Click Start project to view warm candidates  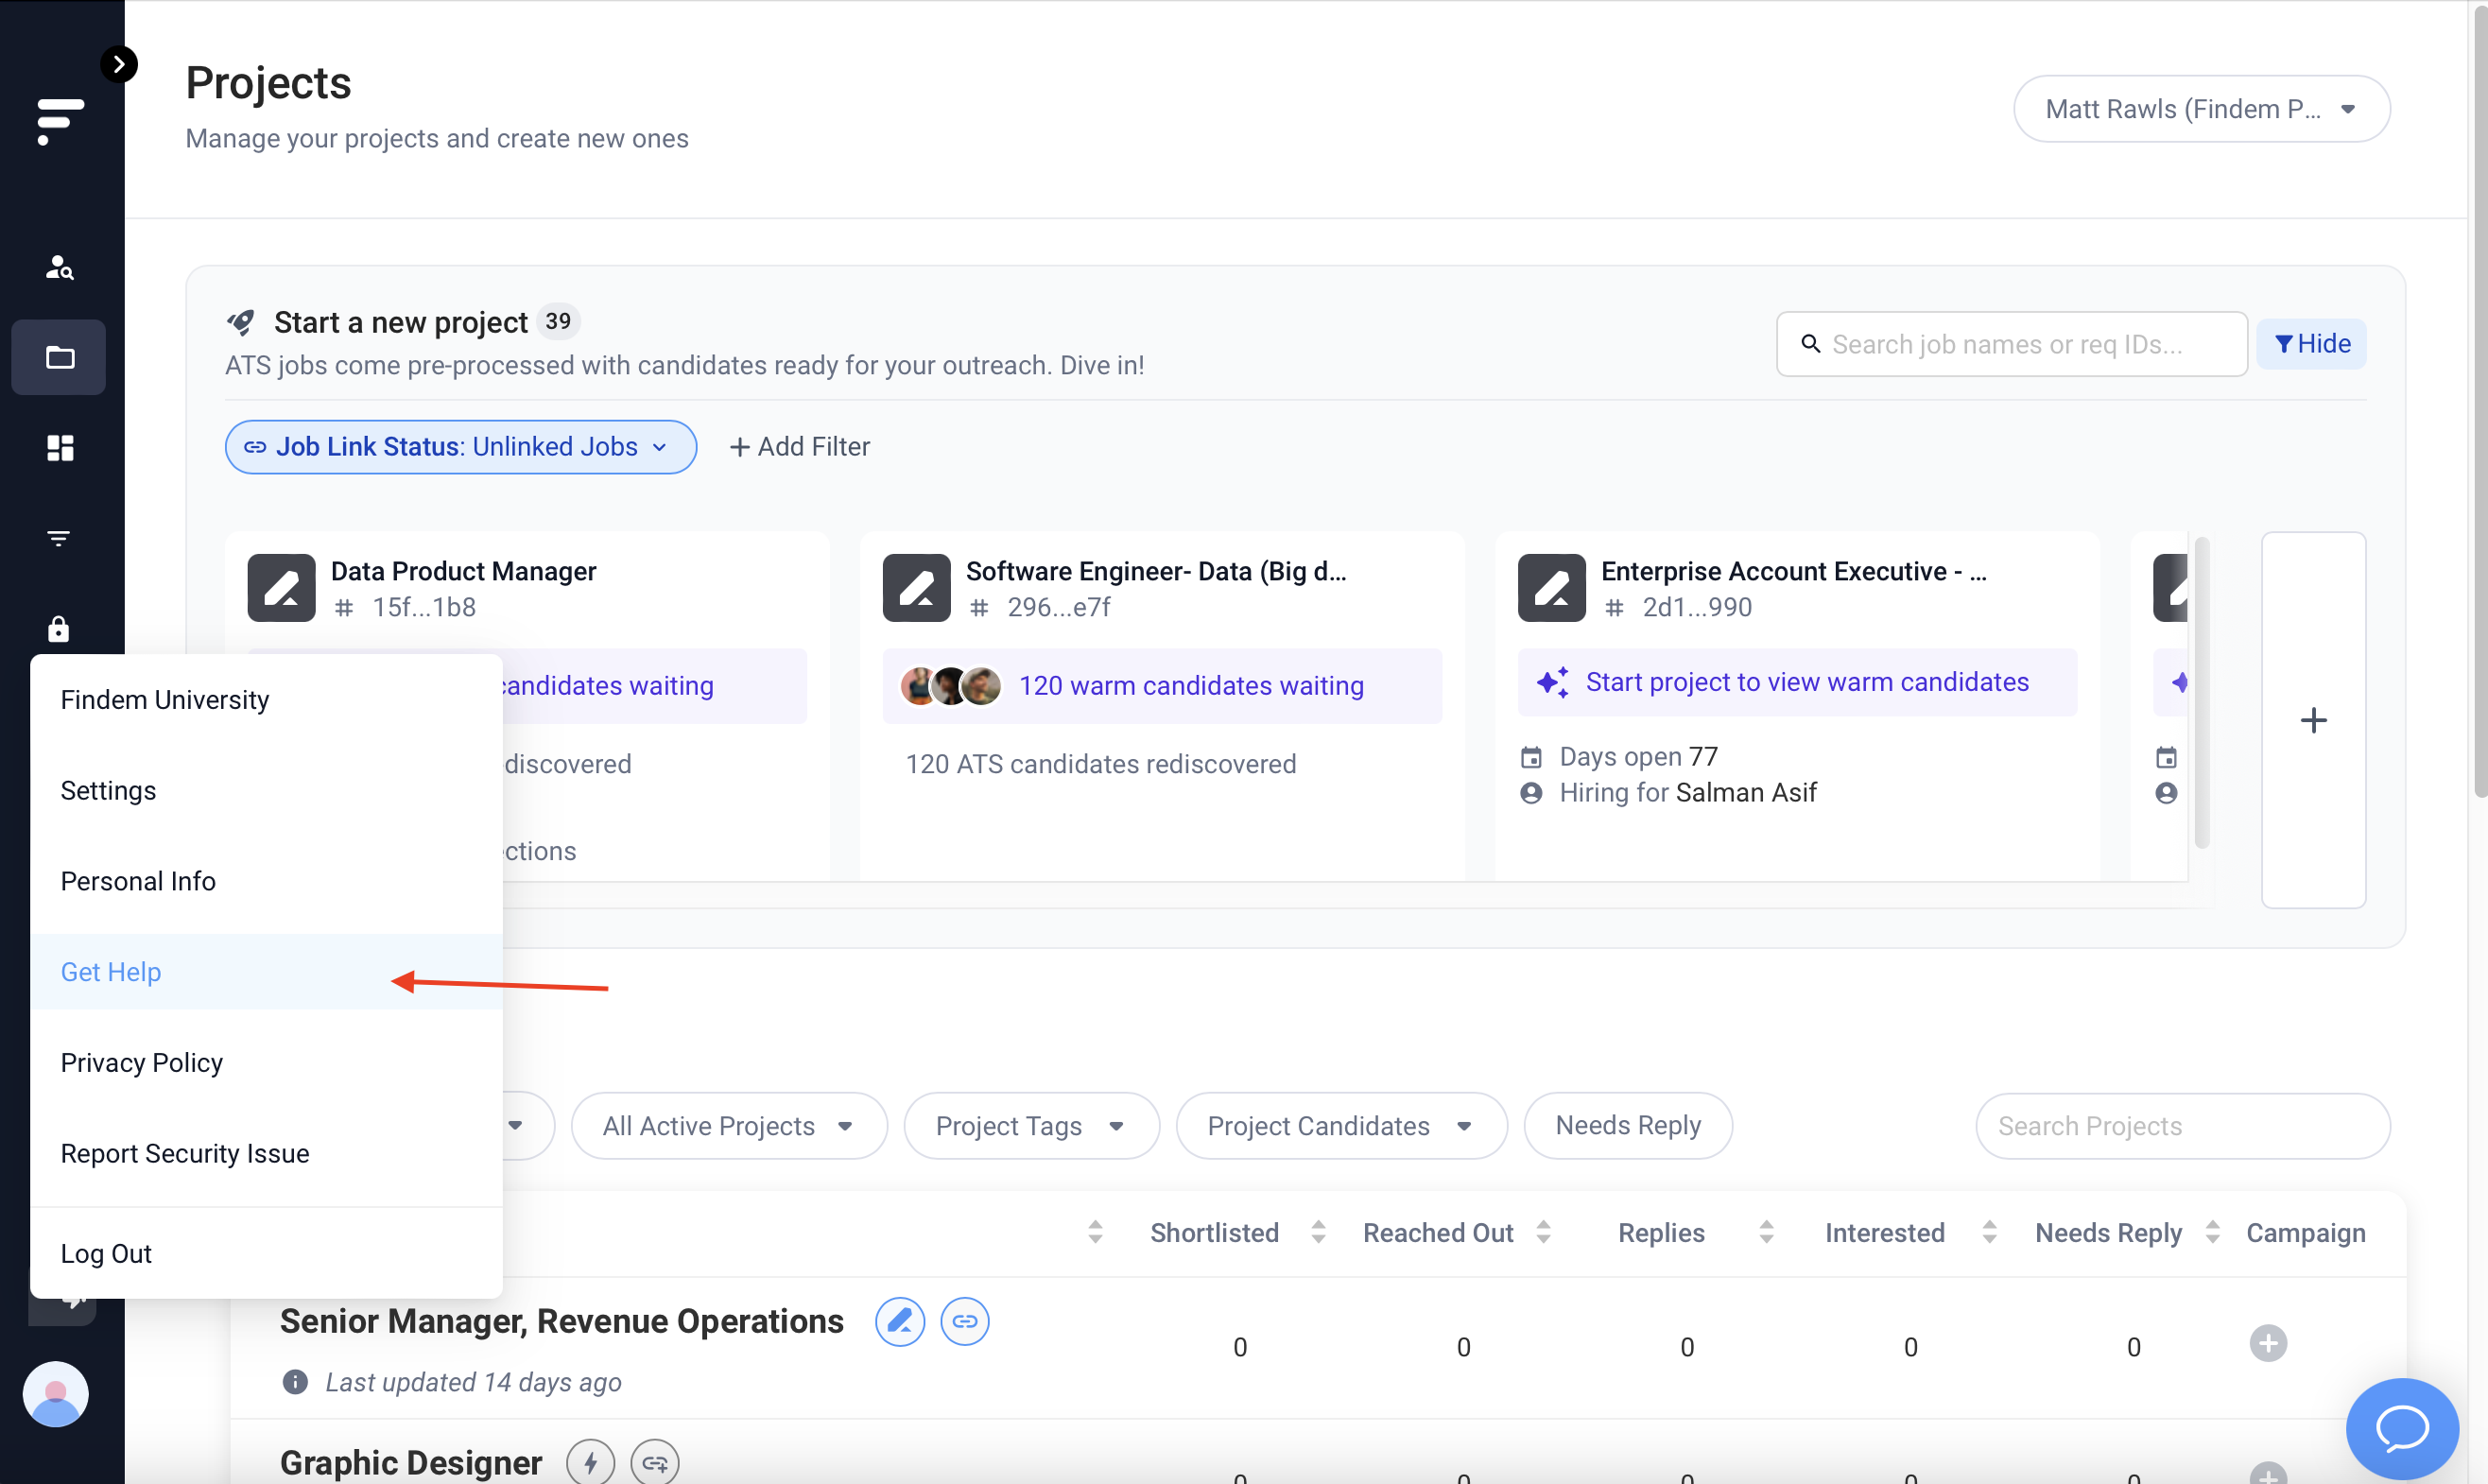(x=1797, y=682)
